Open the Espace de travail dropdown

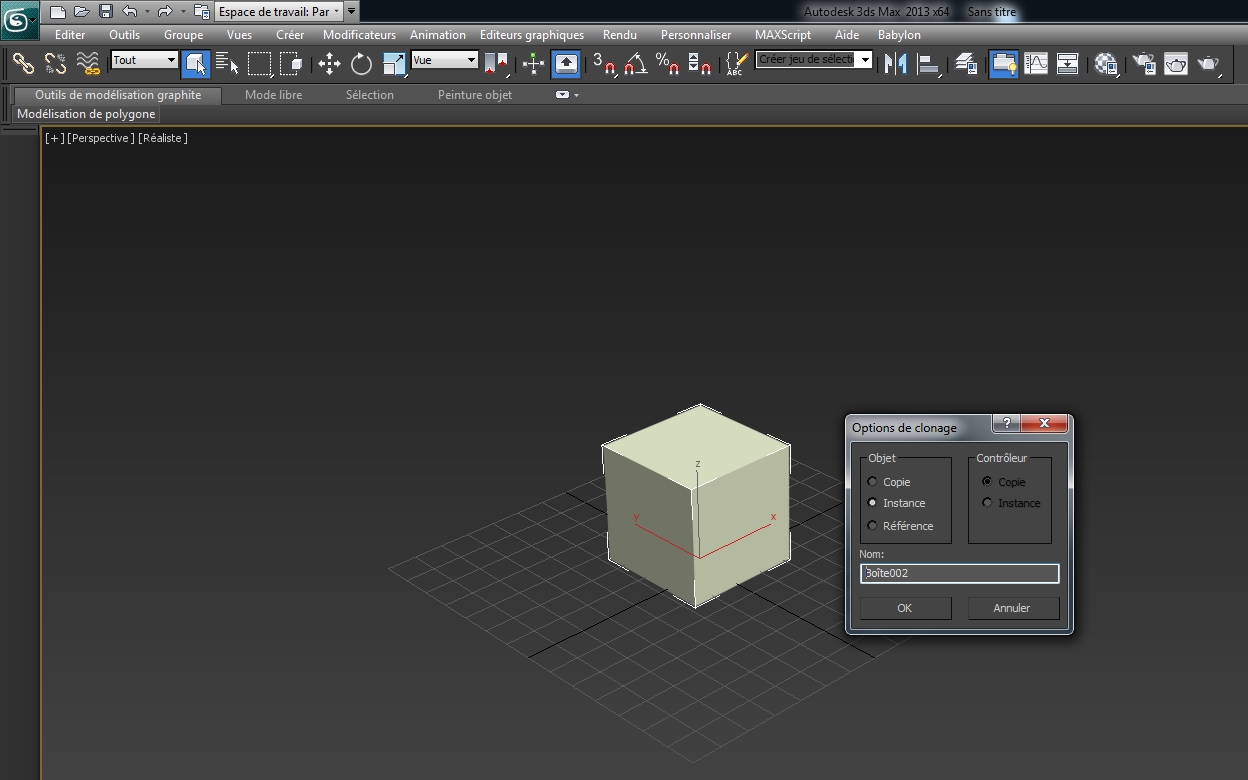coord(280,12)
